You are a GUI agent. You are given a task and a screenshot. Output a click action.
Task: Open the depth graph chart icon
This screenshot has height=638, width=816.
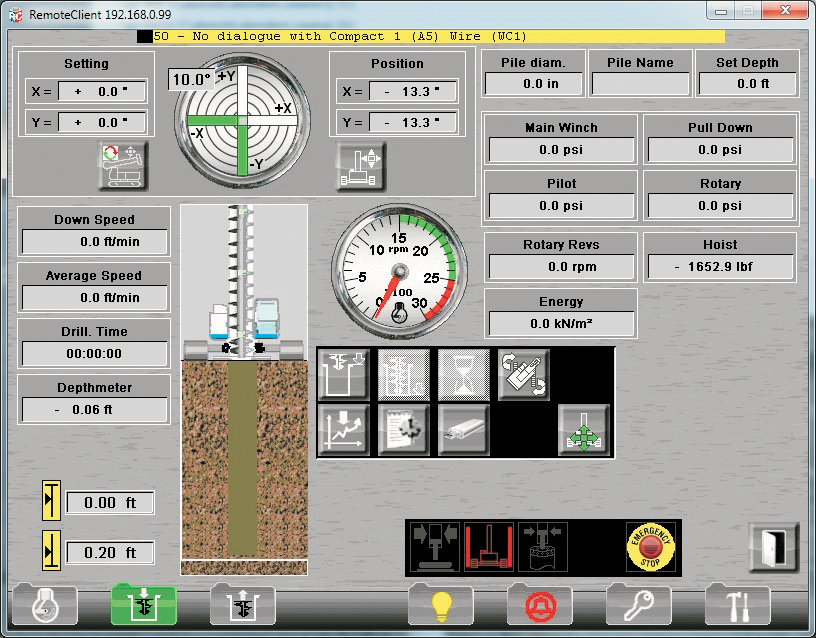343,430
